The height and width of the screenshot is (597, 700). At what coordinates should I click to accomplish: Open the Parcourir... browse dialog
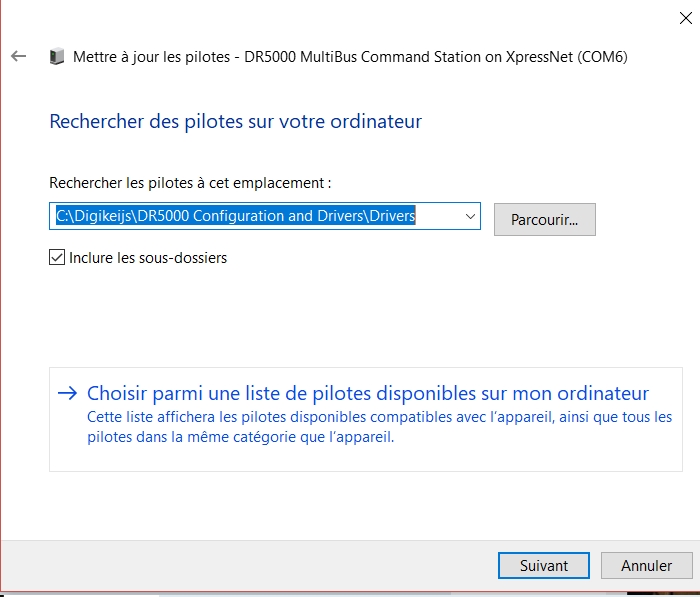[x=545, y=220]
